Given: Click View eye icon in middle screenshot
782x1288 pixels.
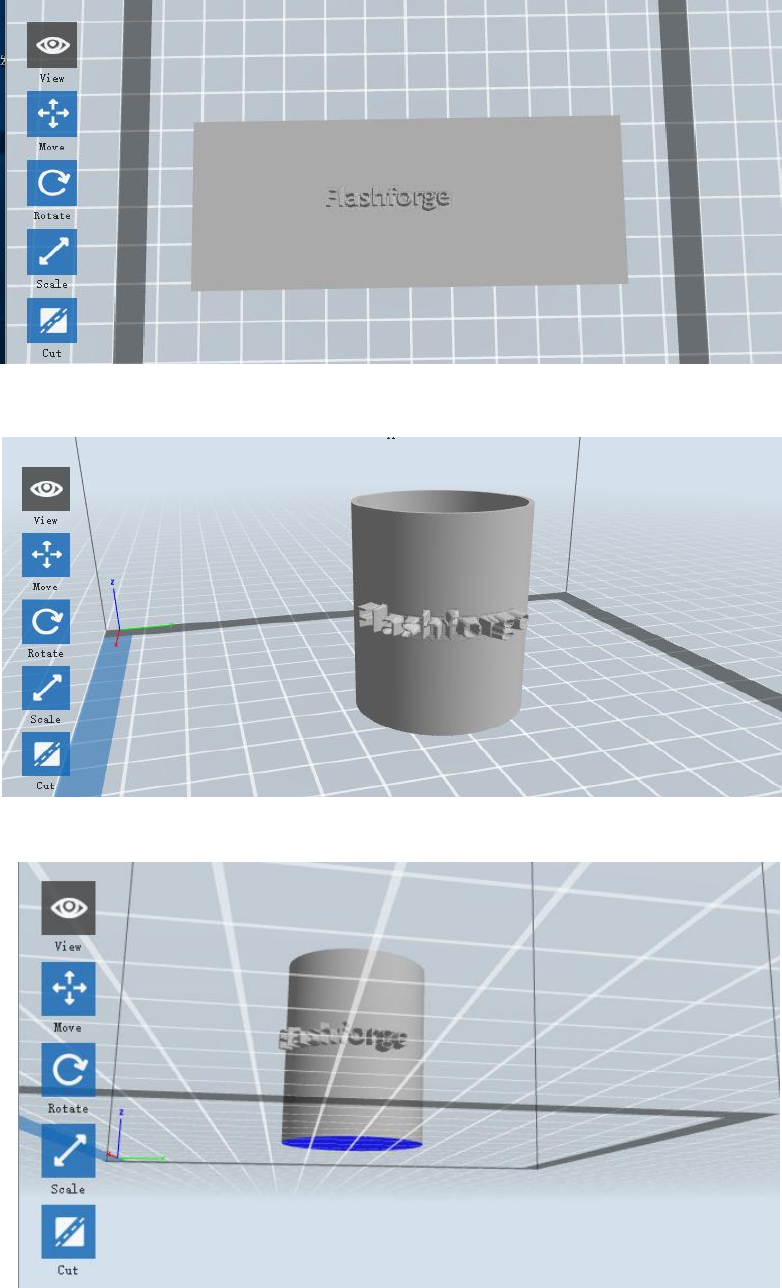Looking at the screenshot, I should [x=46, y=490].
